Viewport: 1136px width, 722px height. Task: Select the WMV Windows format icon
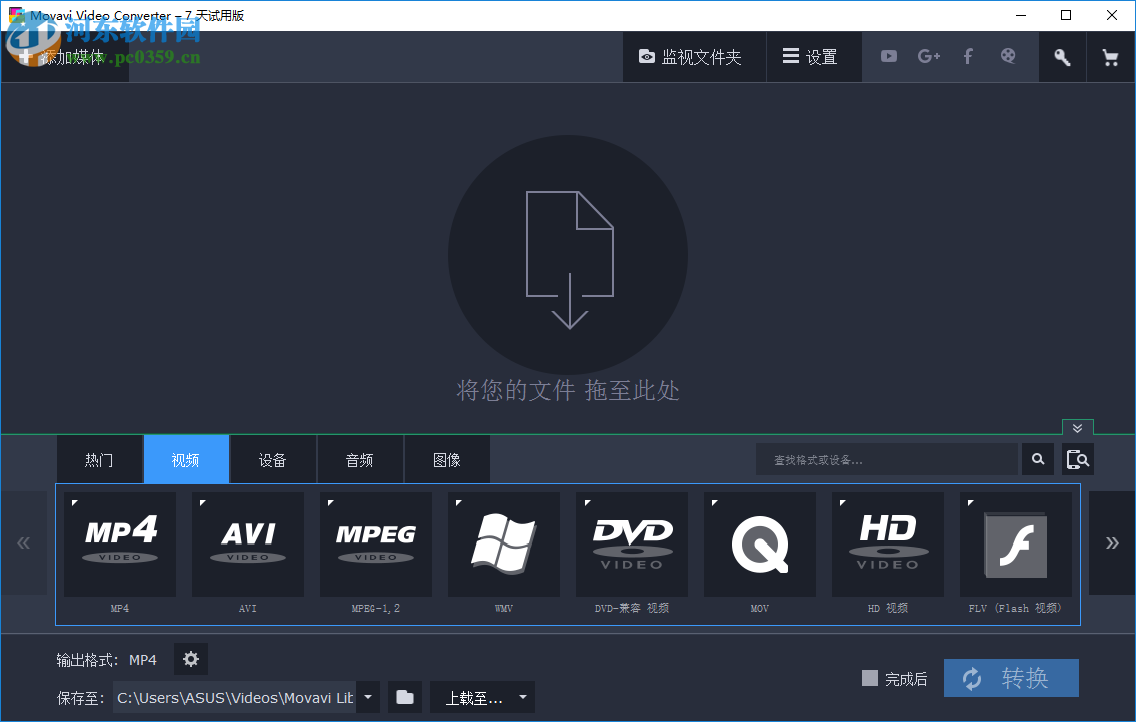(503, 543)
